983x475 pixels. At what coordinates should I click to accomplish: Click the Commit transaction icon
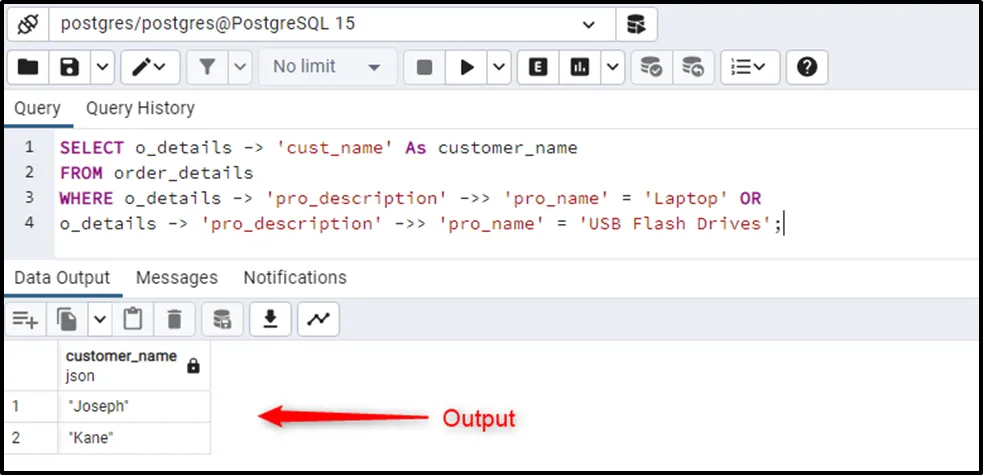point(651,67)
